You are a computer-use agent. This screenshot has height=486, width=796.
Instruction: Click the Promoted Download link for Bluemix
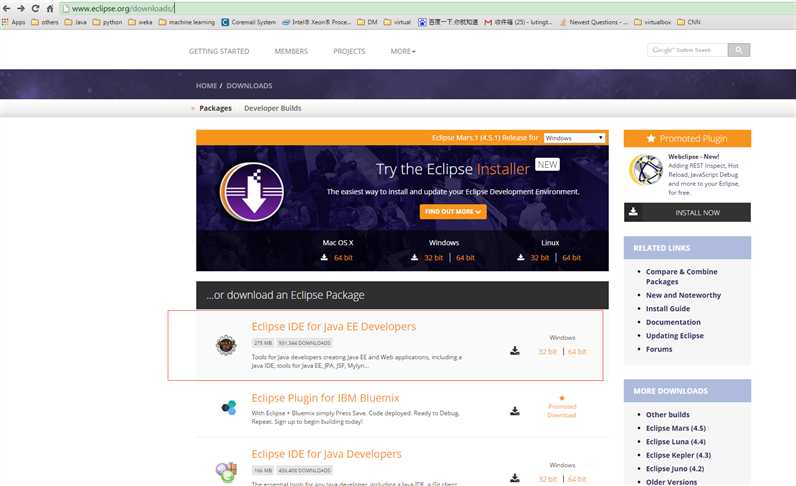tap(562, 410)
